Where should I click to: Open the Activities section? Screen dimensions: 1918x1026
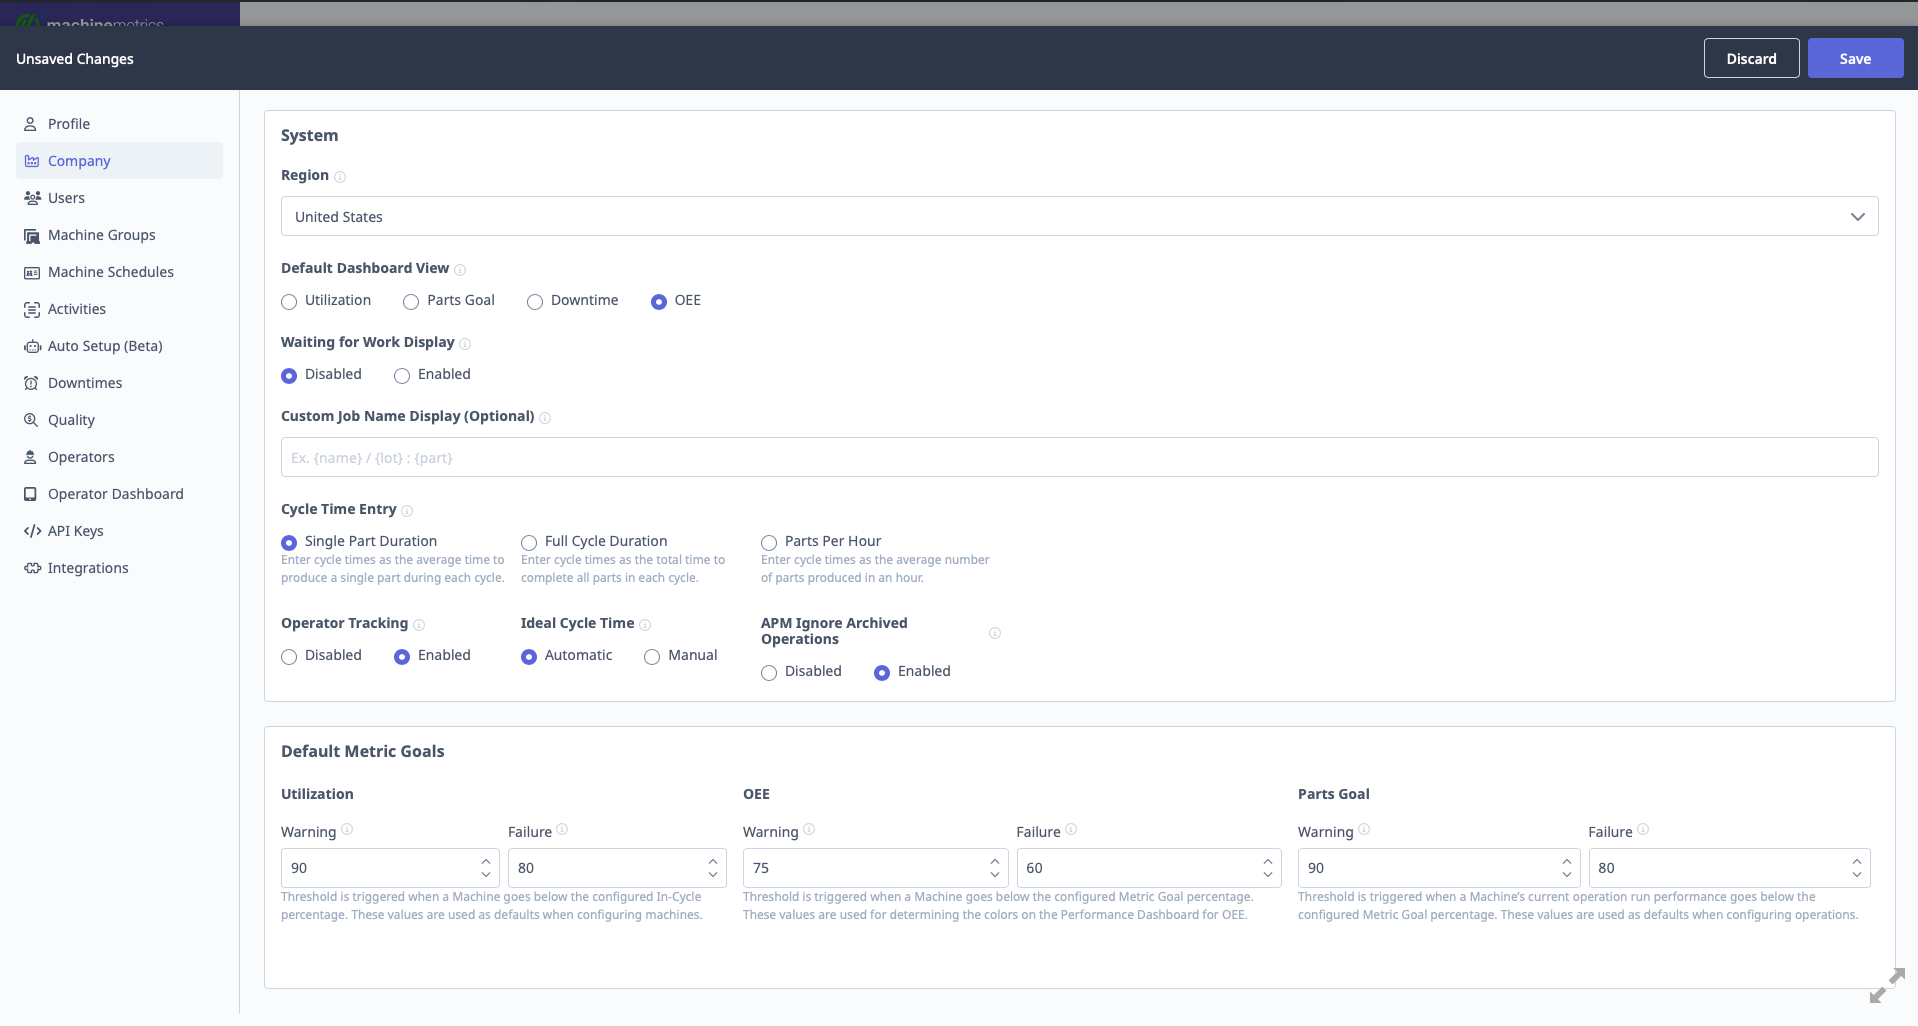[77, 308]
